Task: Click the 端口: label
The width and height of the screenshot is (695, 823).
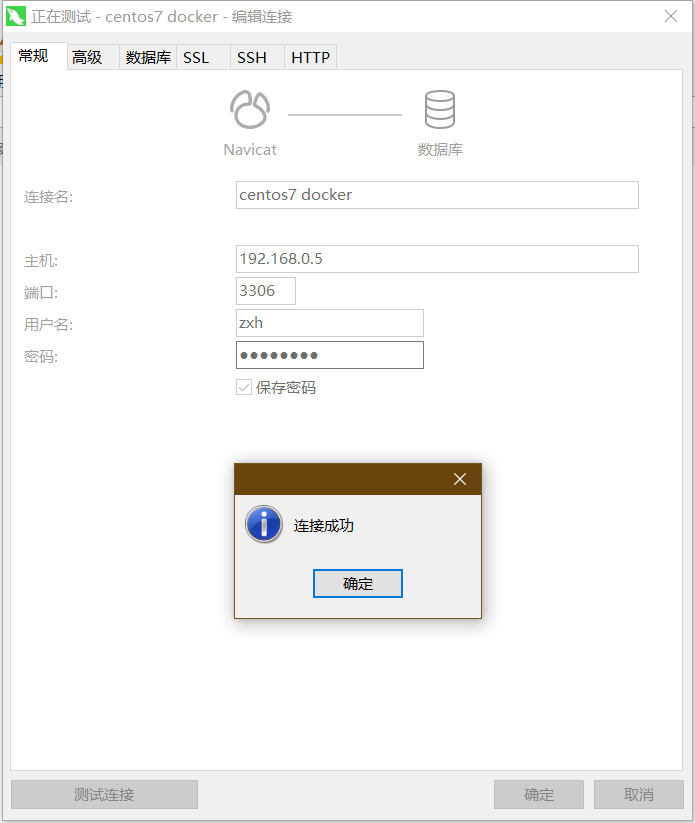Action: click(41, 293)
